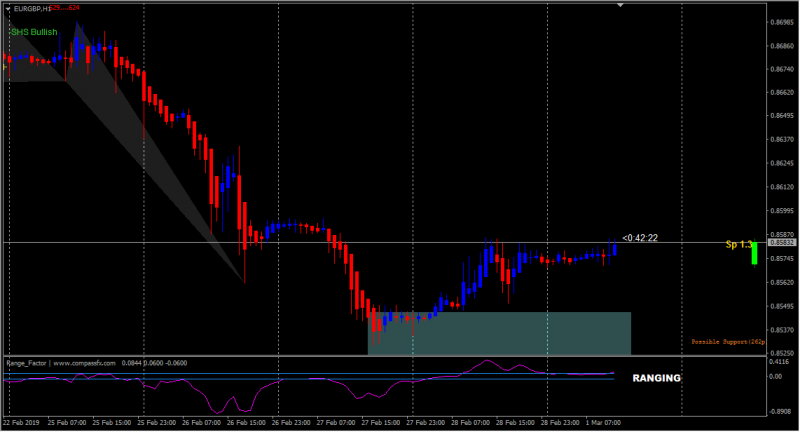This screenshot has height=432, width=800.
Task: Select the green SHS Bullish label
Action: tap(34, 32)
